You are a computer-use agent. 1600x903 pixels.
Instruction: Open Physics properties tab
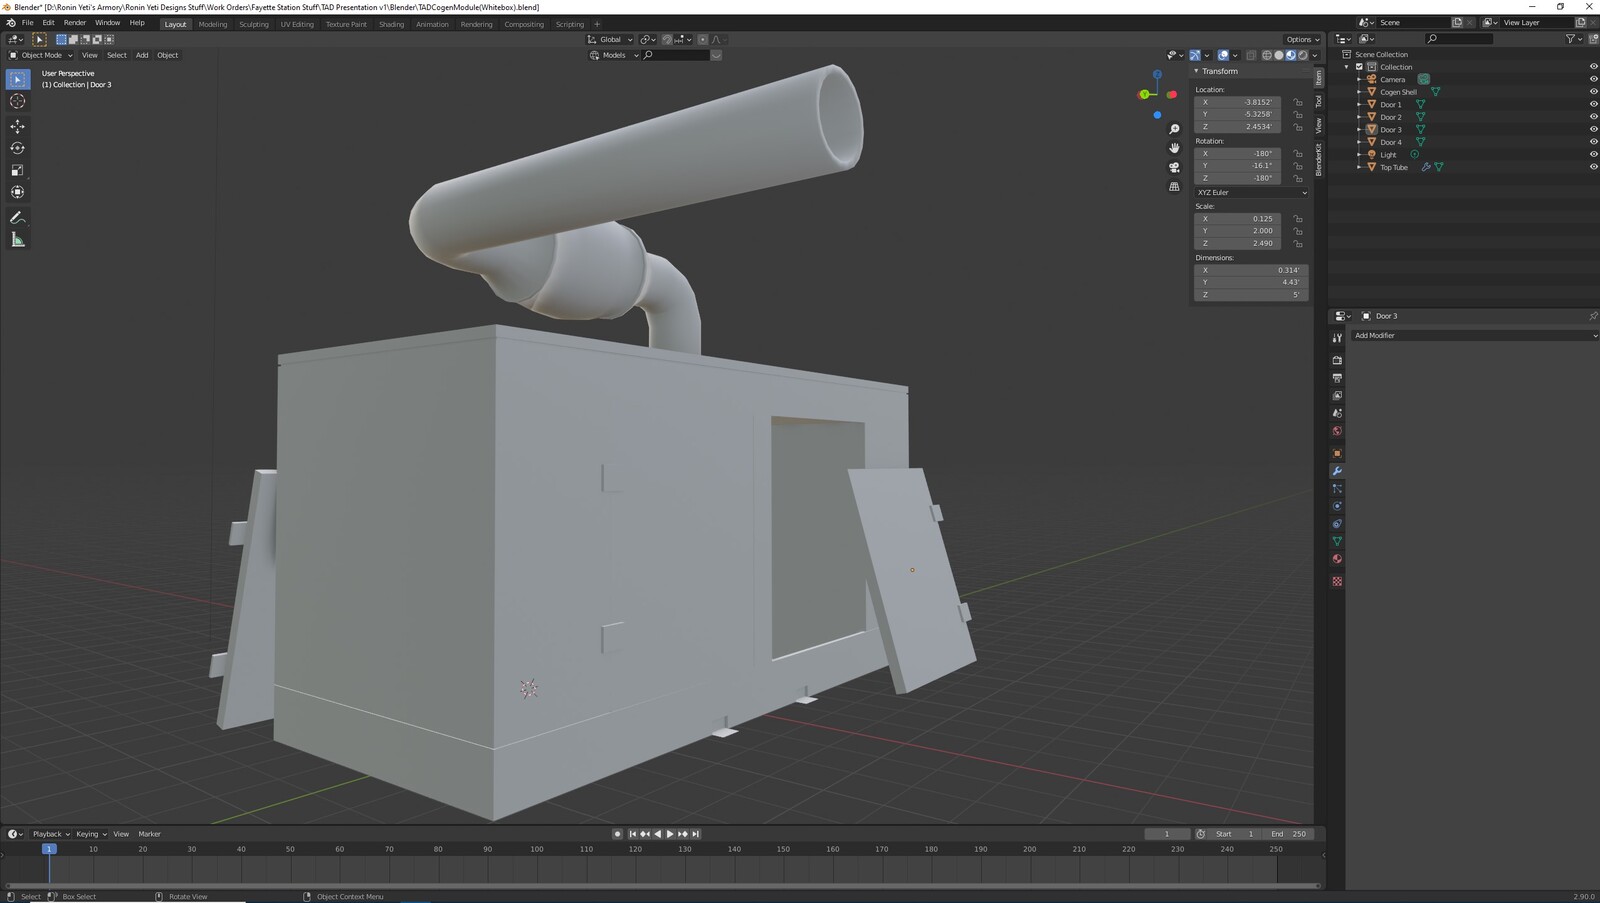pyautogui.click(x=1337, y=506)
